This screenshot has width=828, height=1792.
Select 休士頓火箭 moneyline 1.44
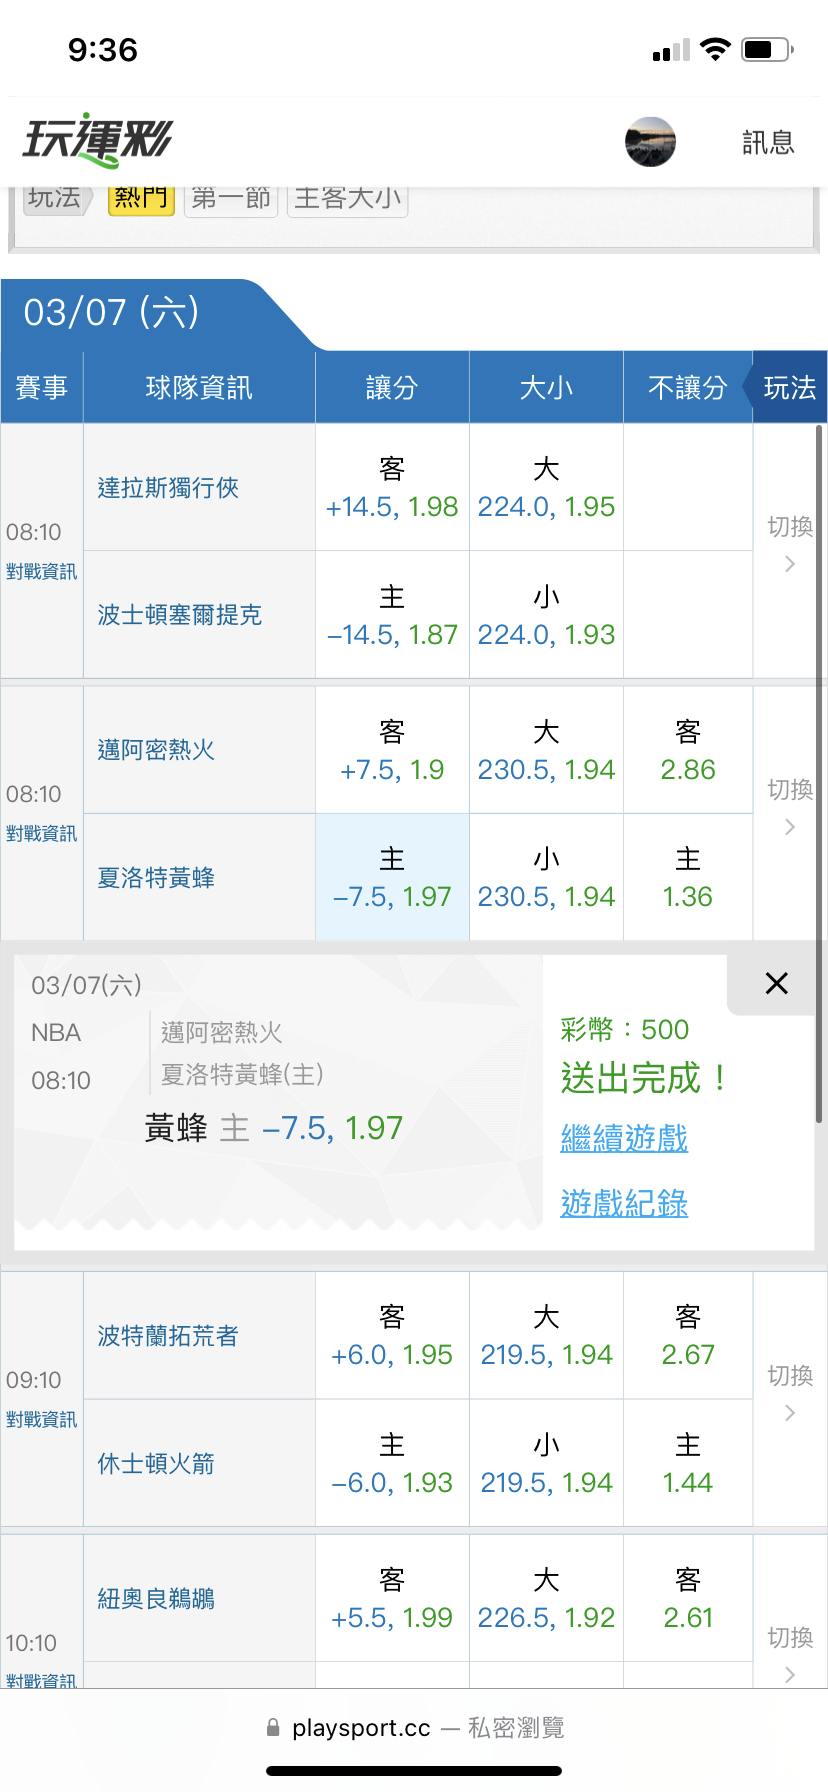[x=688, y=1464]
